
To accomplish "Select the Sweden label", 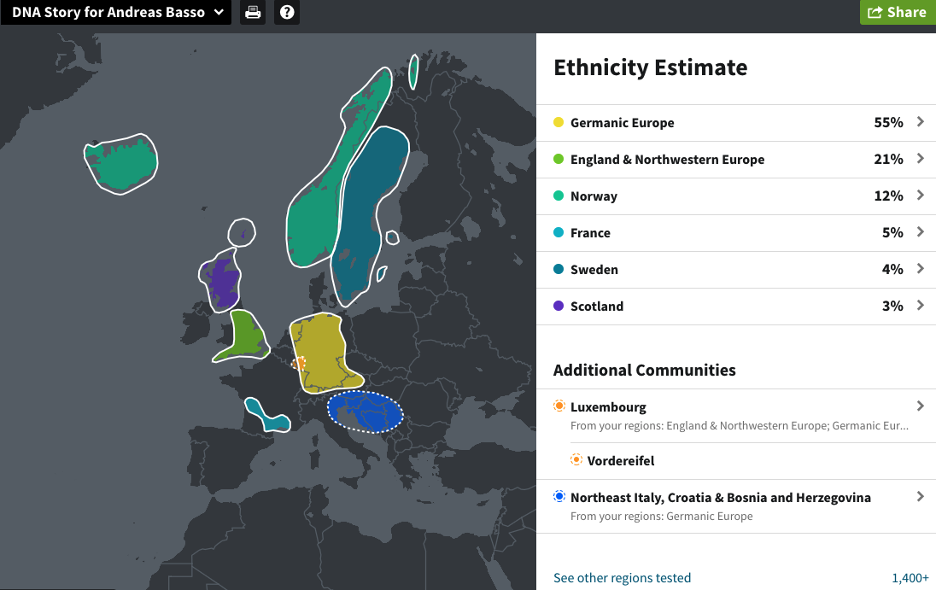I will (x=594, y=269).
